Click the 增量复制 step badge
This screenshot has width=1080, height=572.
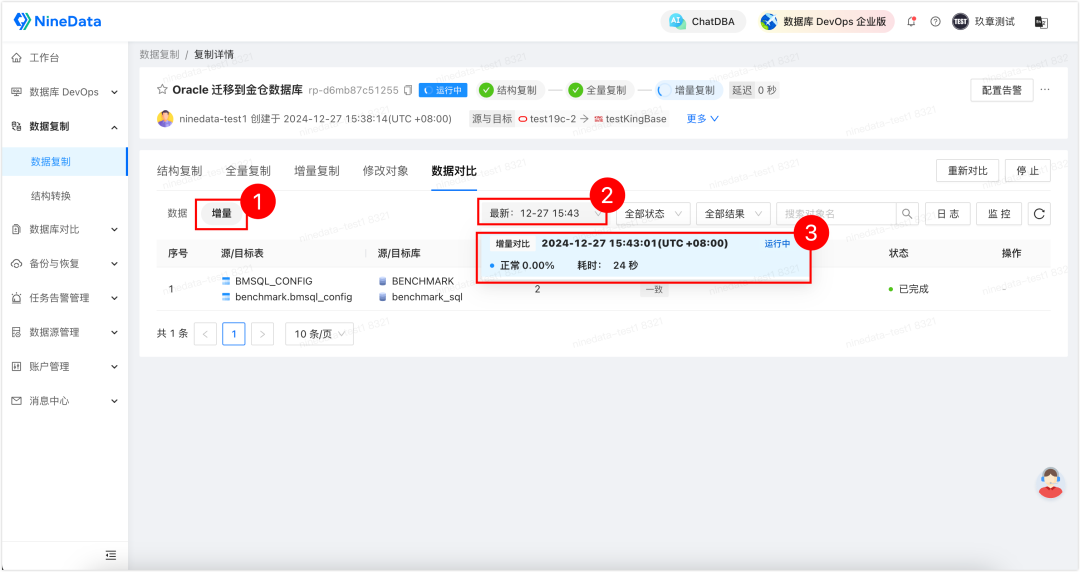tap(687, 90)
